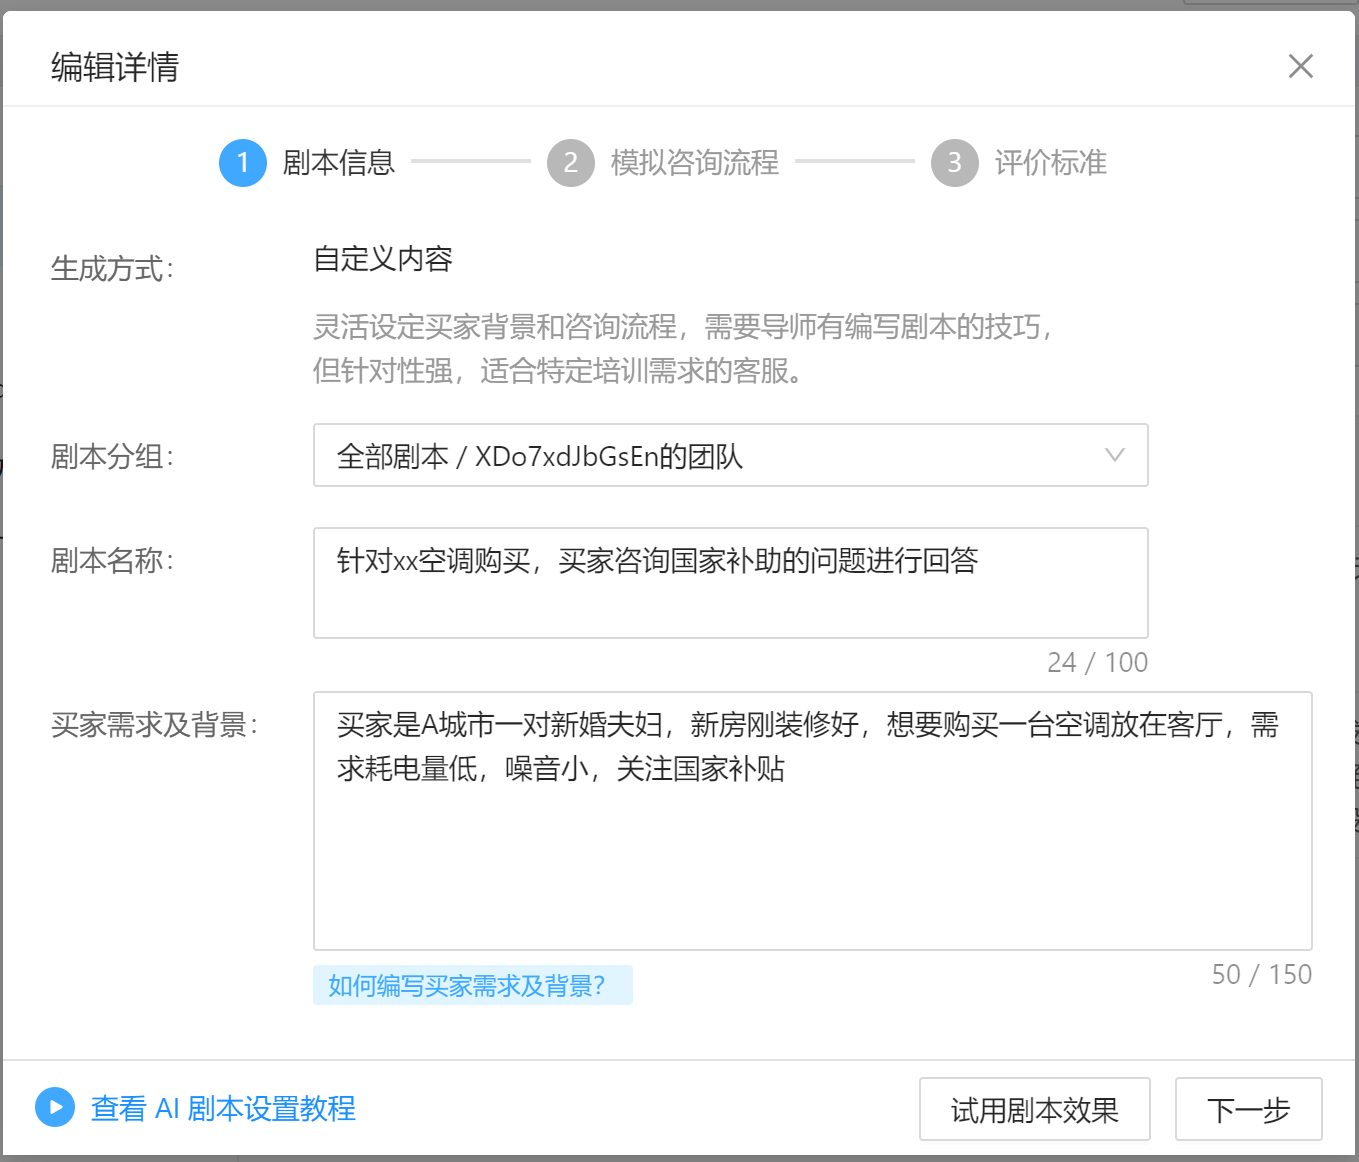The height and width of the screenshot is (1162, 1359).
Task: Click the 下一步 button
Action: point(1248,1109)
